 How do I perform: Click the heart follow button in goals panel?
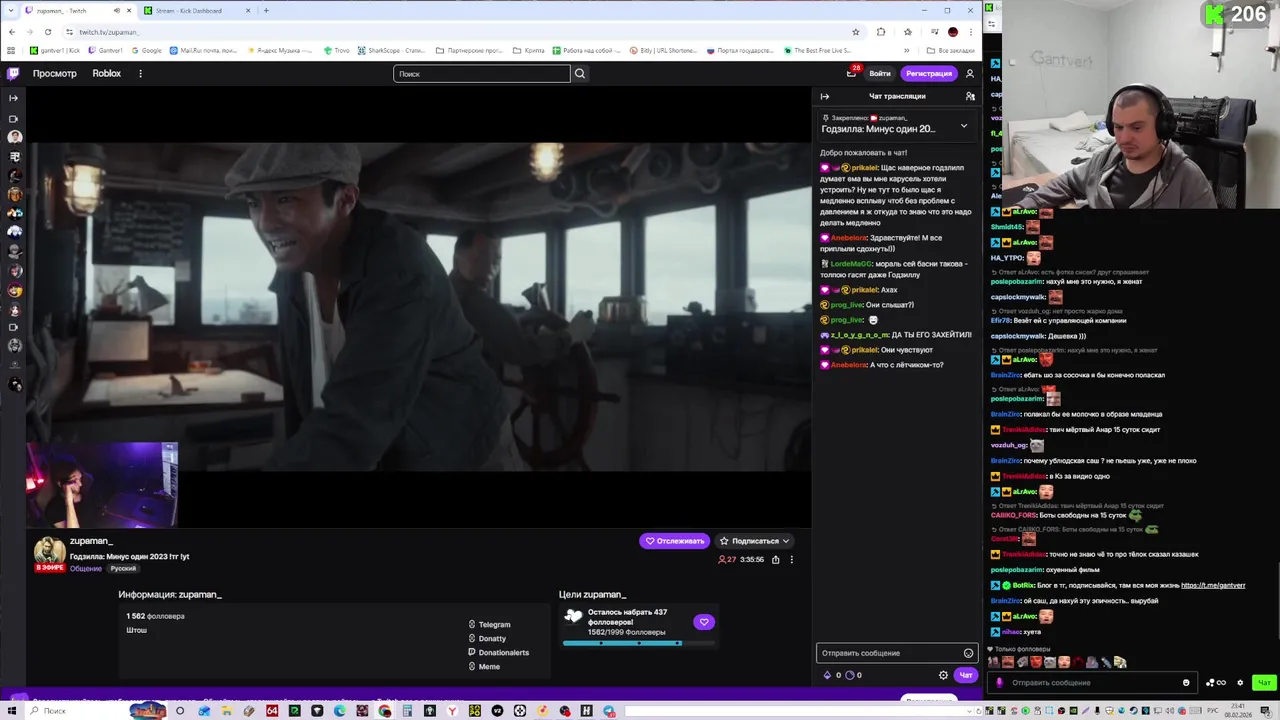(704, 622)
